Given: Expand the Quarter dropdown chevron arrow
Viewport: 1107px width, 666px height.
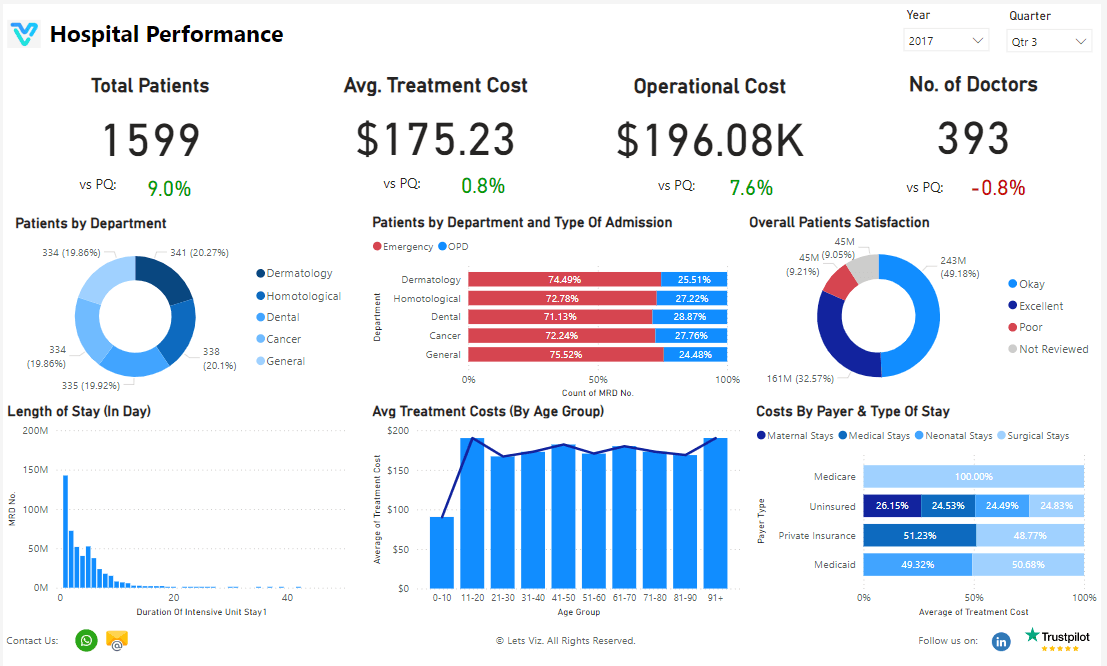Looking at the screenshot, I should click(1080, 41).
